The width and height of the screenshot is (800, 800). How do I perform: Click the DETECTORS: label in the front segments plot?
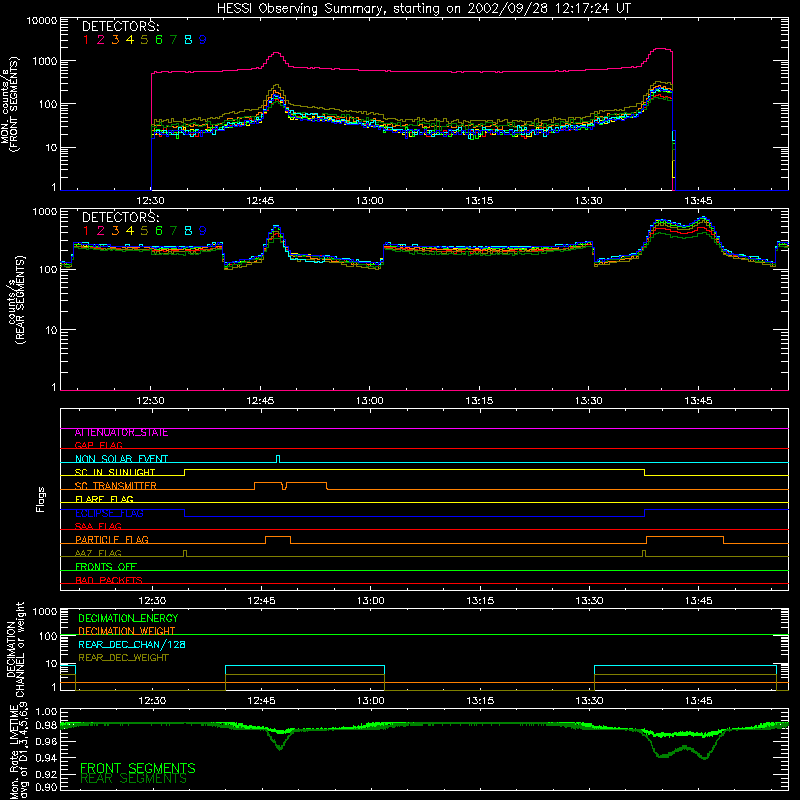(120, 26)
